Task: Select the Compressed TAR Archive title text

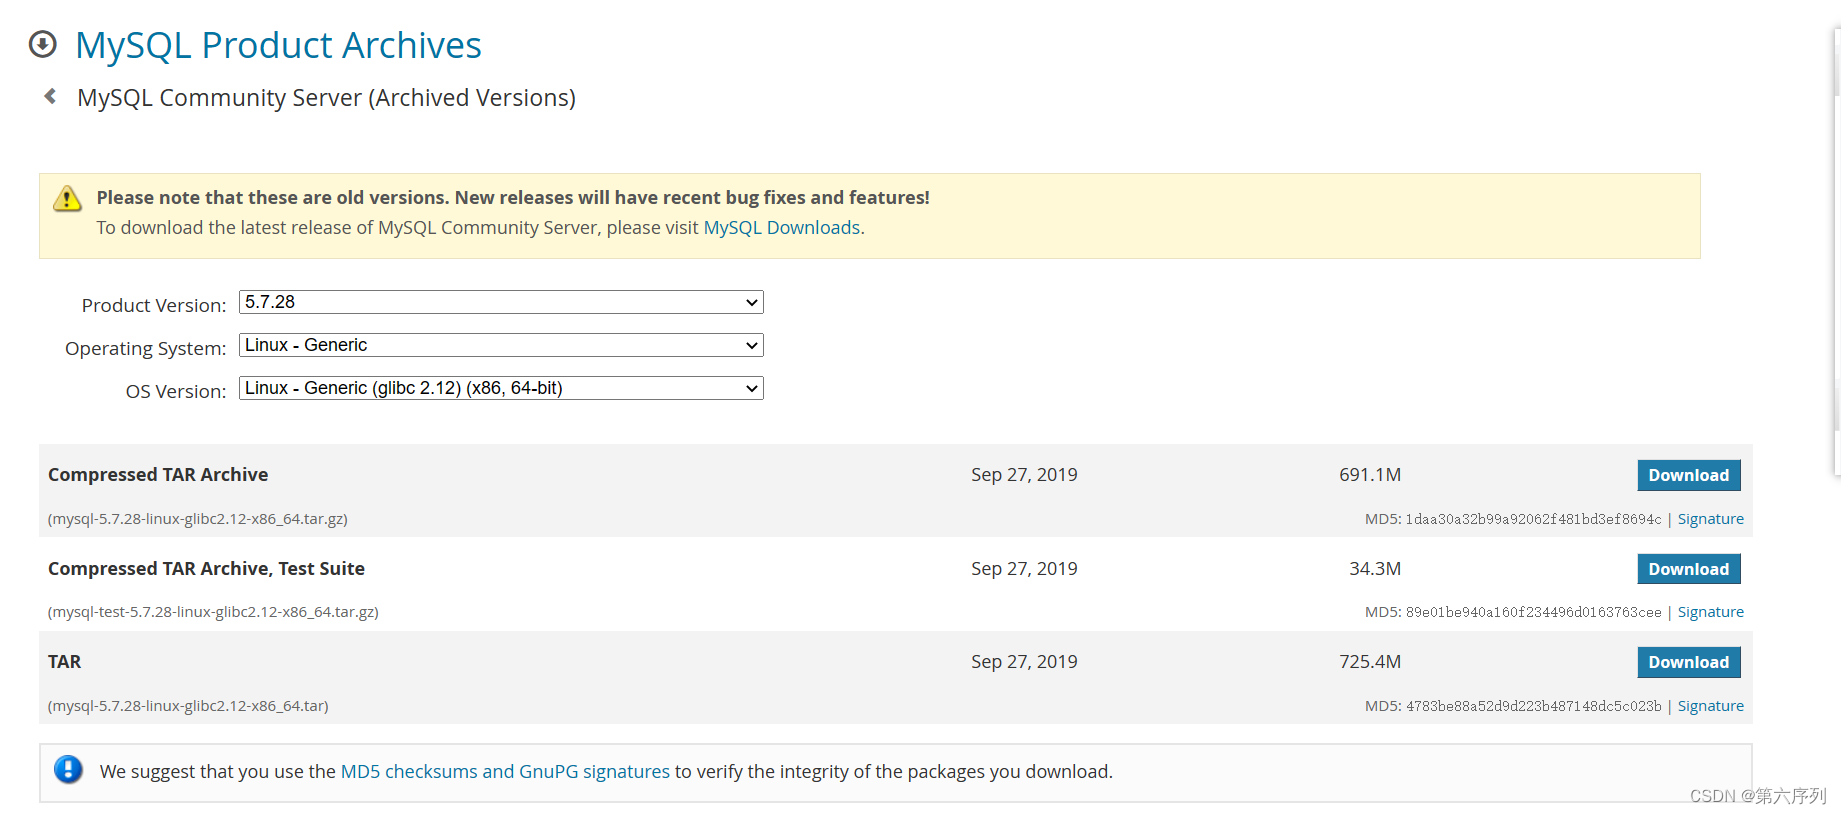Action: (158, 475)
